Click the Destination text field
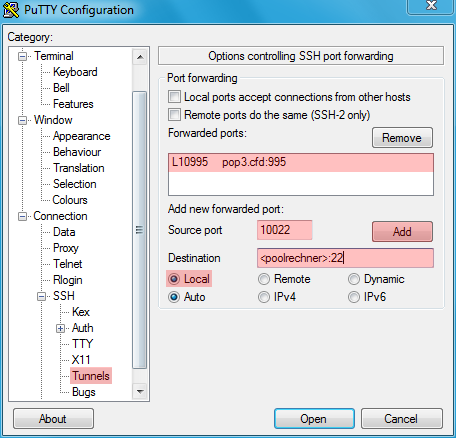 coord(345,258)
